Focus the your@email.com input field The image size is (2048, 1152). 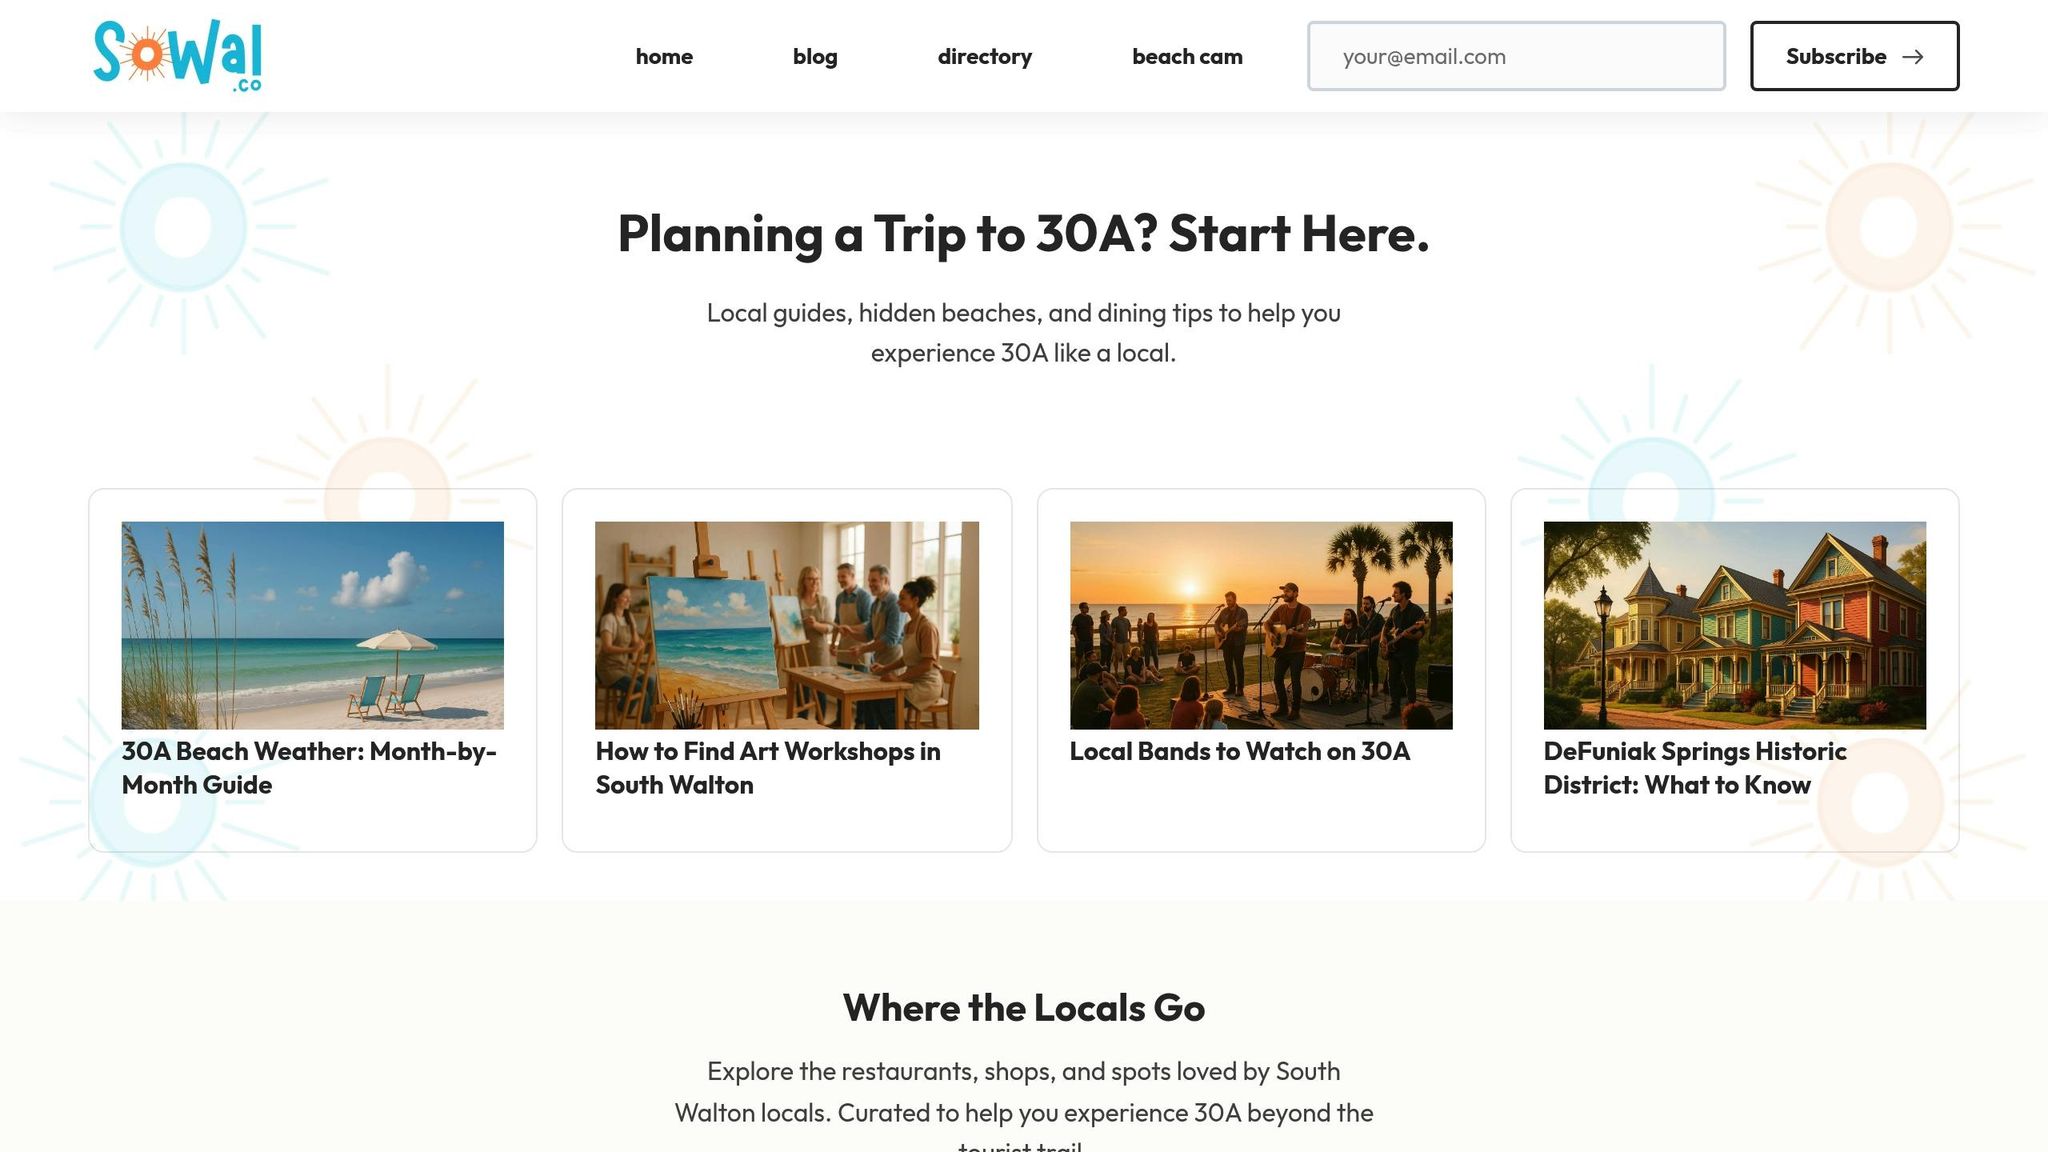(1515, 57)
